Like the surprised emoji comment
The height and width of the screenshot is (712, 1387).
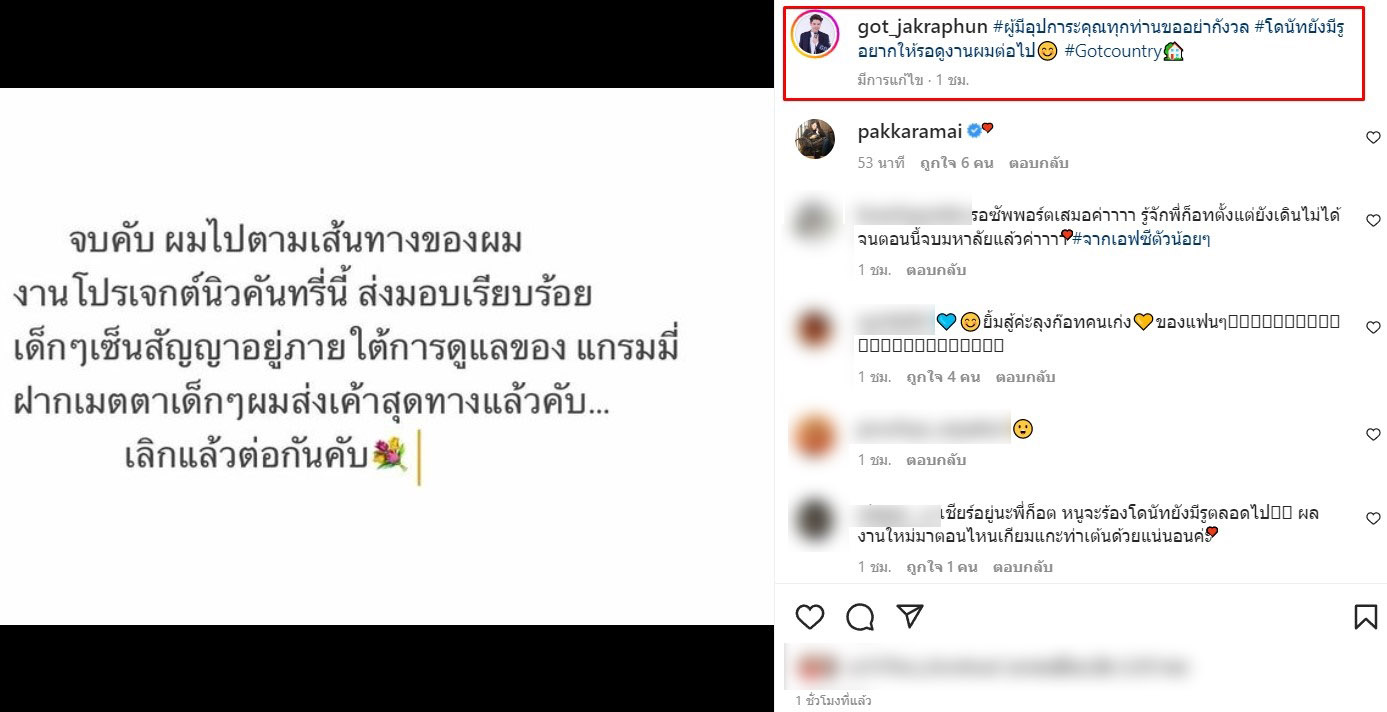pyautogui.click(x=1373, y=434)
